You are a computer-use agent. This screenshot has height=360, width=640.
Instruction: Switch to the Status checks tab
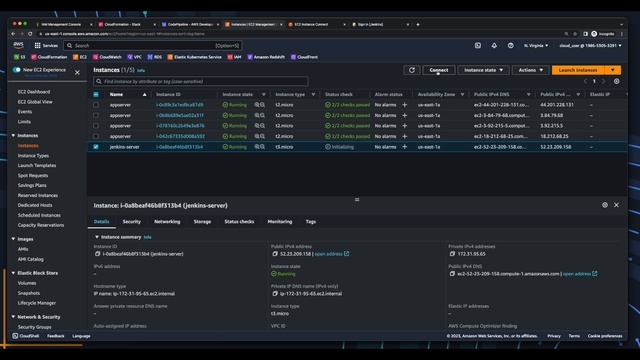coord(239,222)
